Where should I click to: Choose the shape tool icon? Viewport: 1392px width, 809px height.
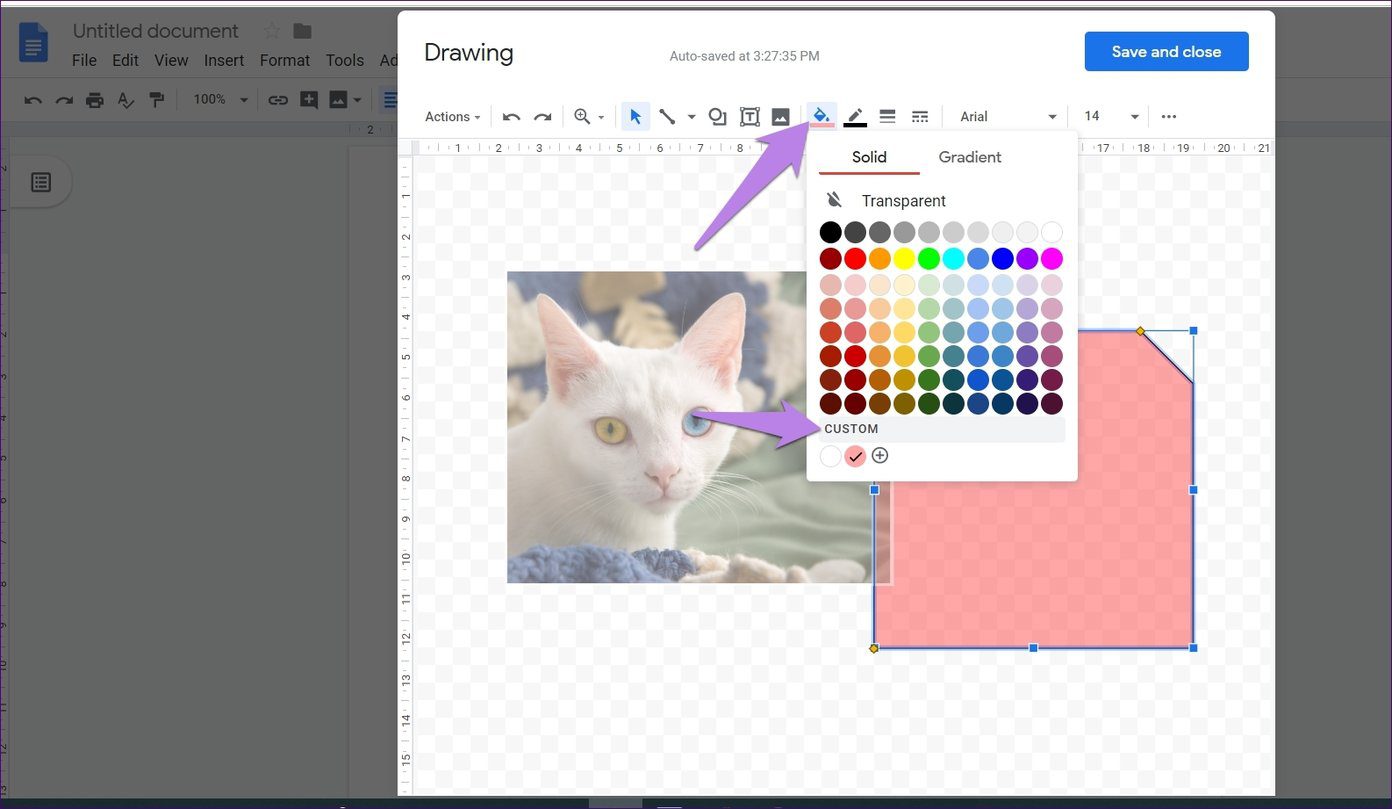717,117
